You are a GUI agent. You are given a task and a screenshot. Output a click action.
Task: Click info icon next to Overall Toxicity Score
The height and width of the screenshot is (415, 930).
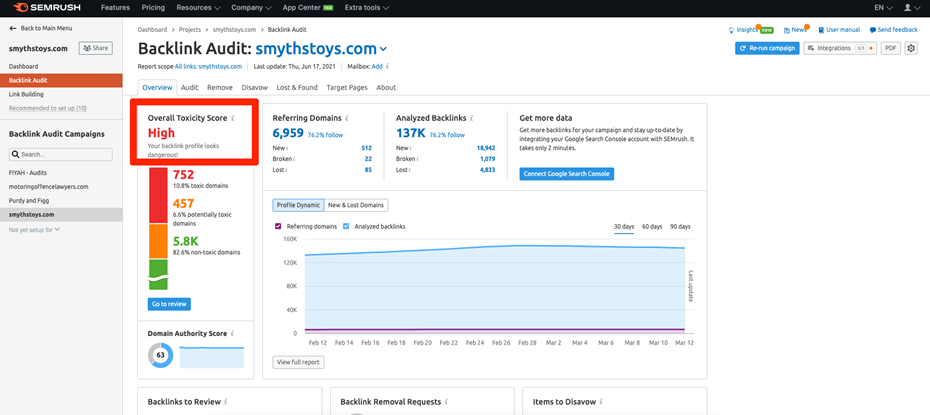(x=233, y=118)
